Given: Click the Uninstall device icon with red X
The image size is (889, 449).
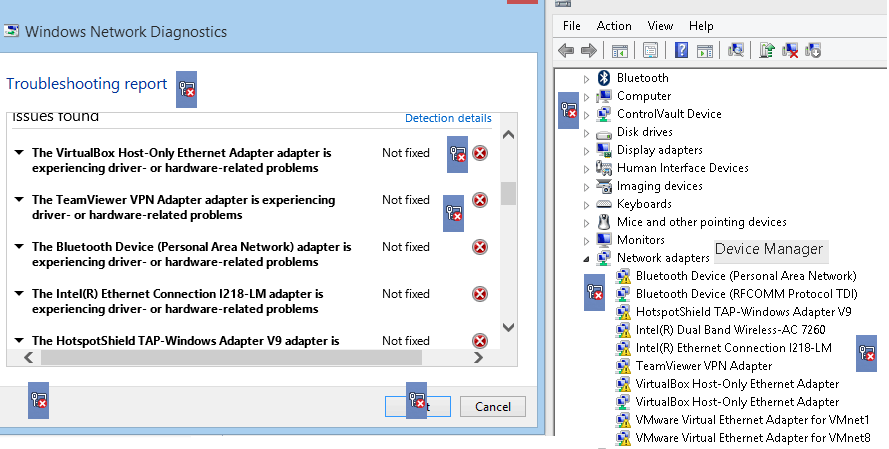Looking at the screenshot, I should (x=790, y=50).
